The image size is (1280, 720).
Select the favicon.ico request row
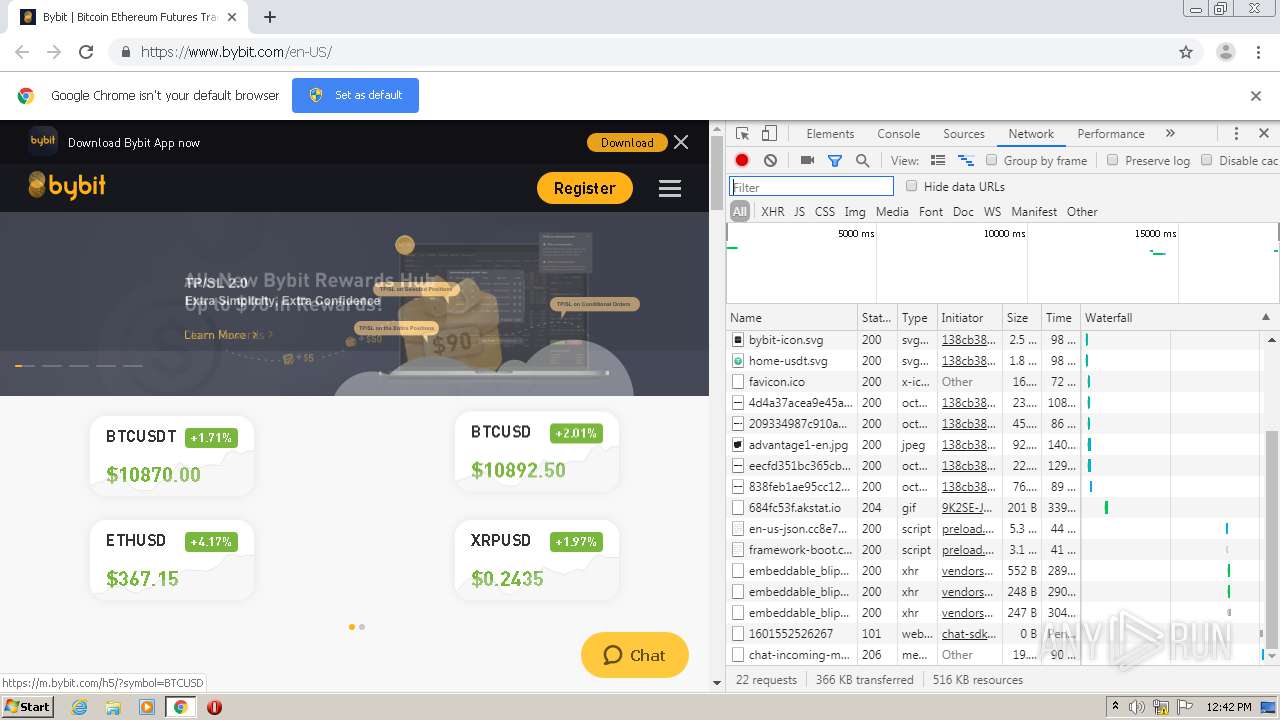pos(994,382)
